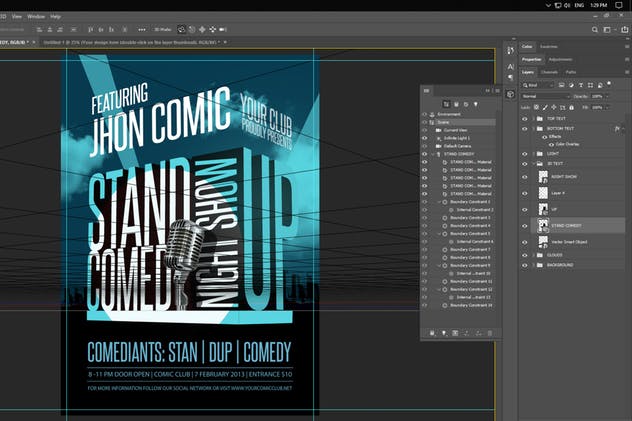This screenshot has width=632, height=421.
Task: Expand the BACKGROUND layer group
Action: 533,267
